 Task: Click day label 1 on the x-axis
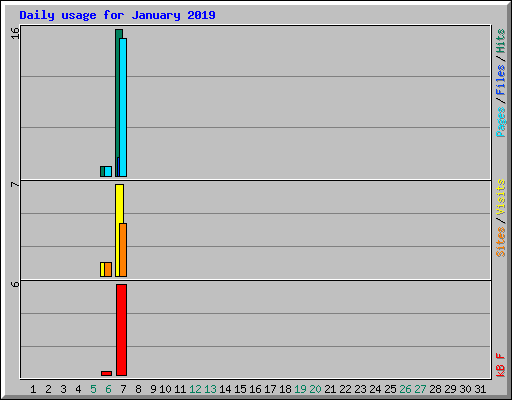coord(33,389)
